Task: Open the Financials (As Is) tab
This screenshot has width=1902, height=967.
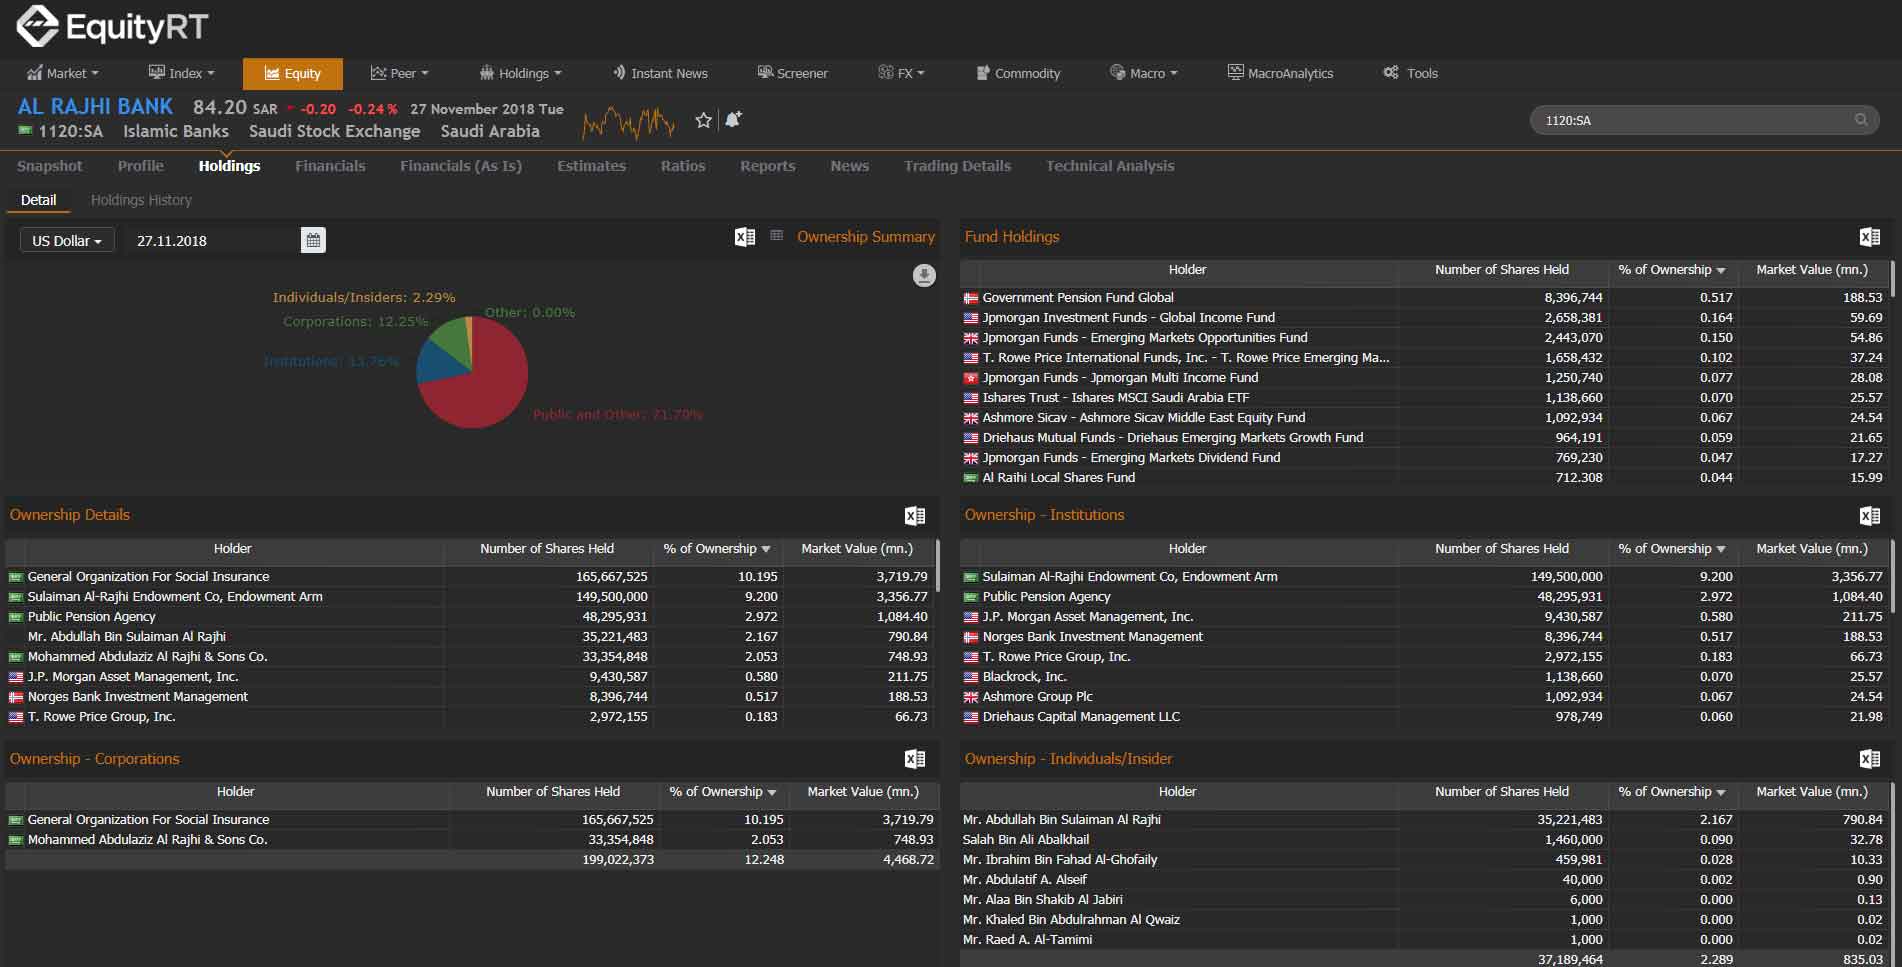Action: pos(461,166)
